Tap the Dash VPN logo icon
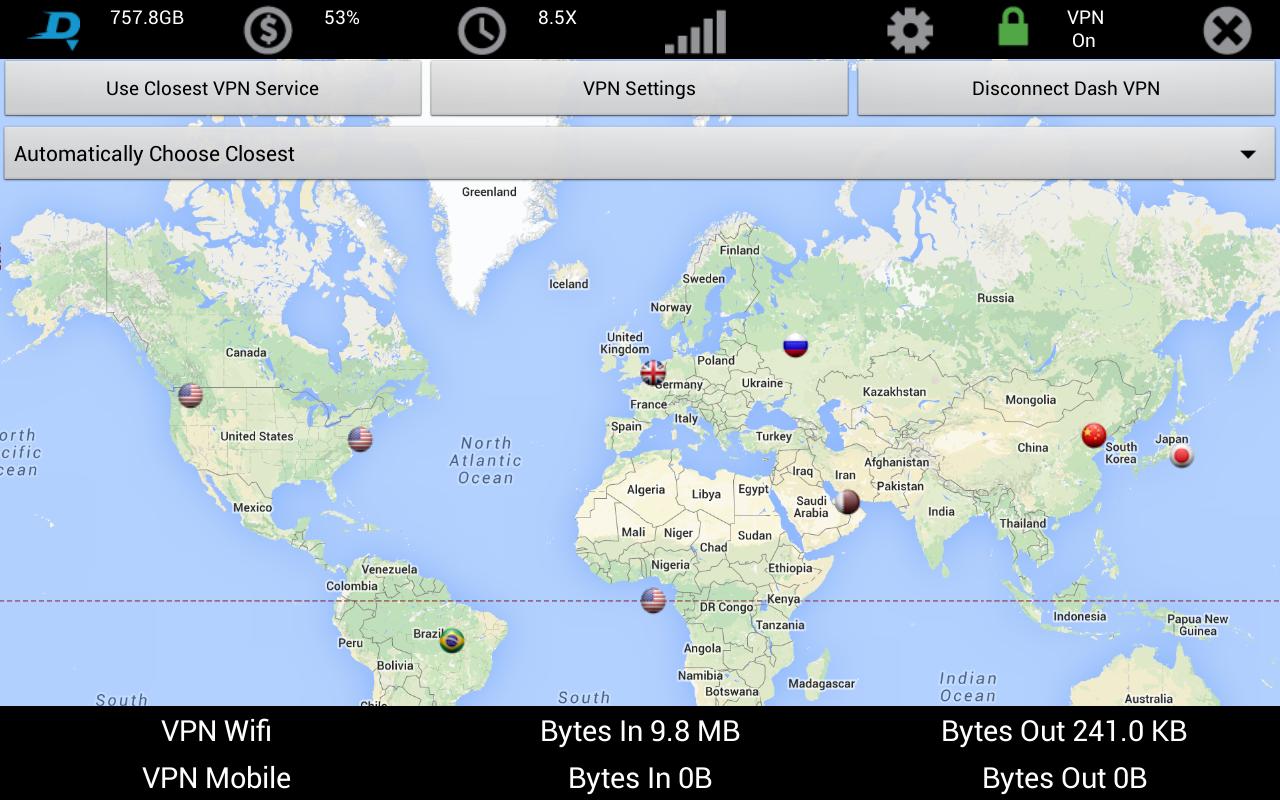 point(54,30)
